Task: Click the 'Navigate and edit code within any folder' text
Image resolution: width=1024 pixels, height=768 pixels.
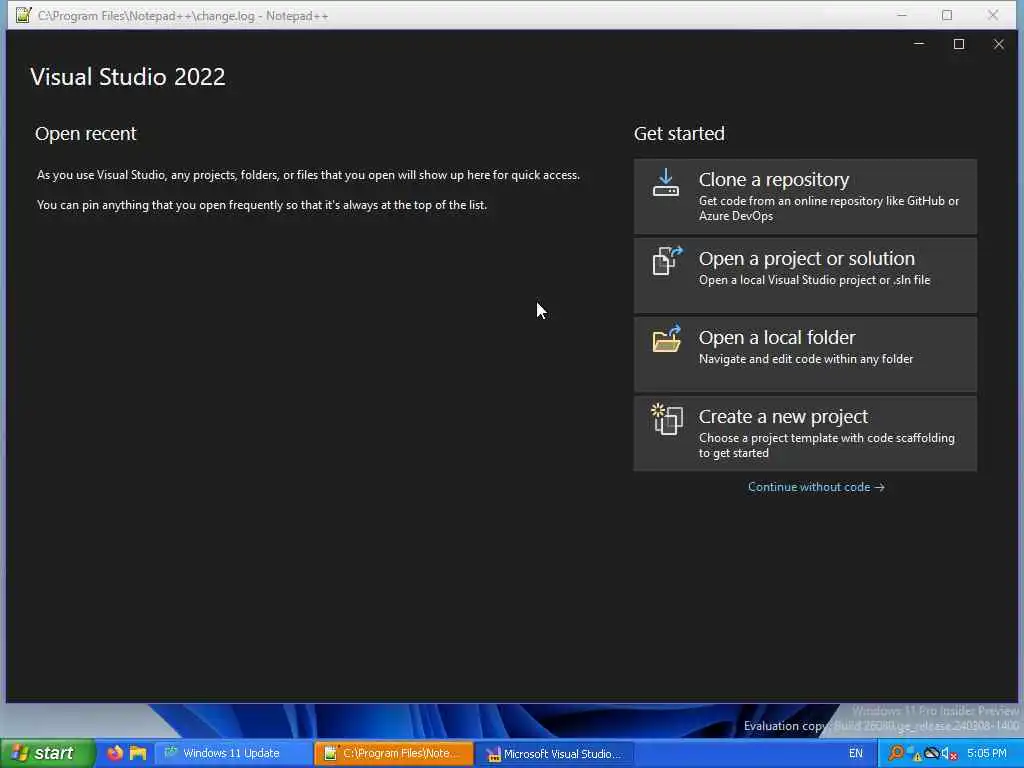Action: tap(806, 359)
